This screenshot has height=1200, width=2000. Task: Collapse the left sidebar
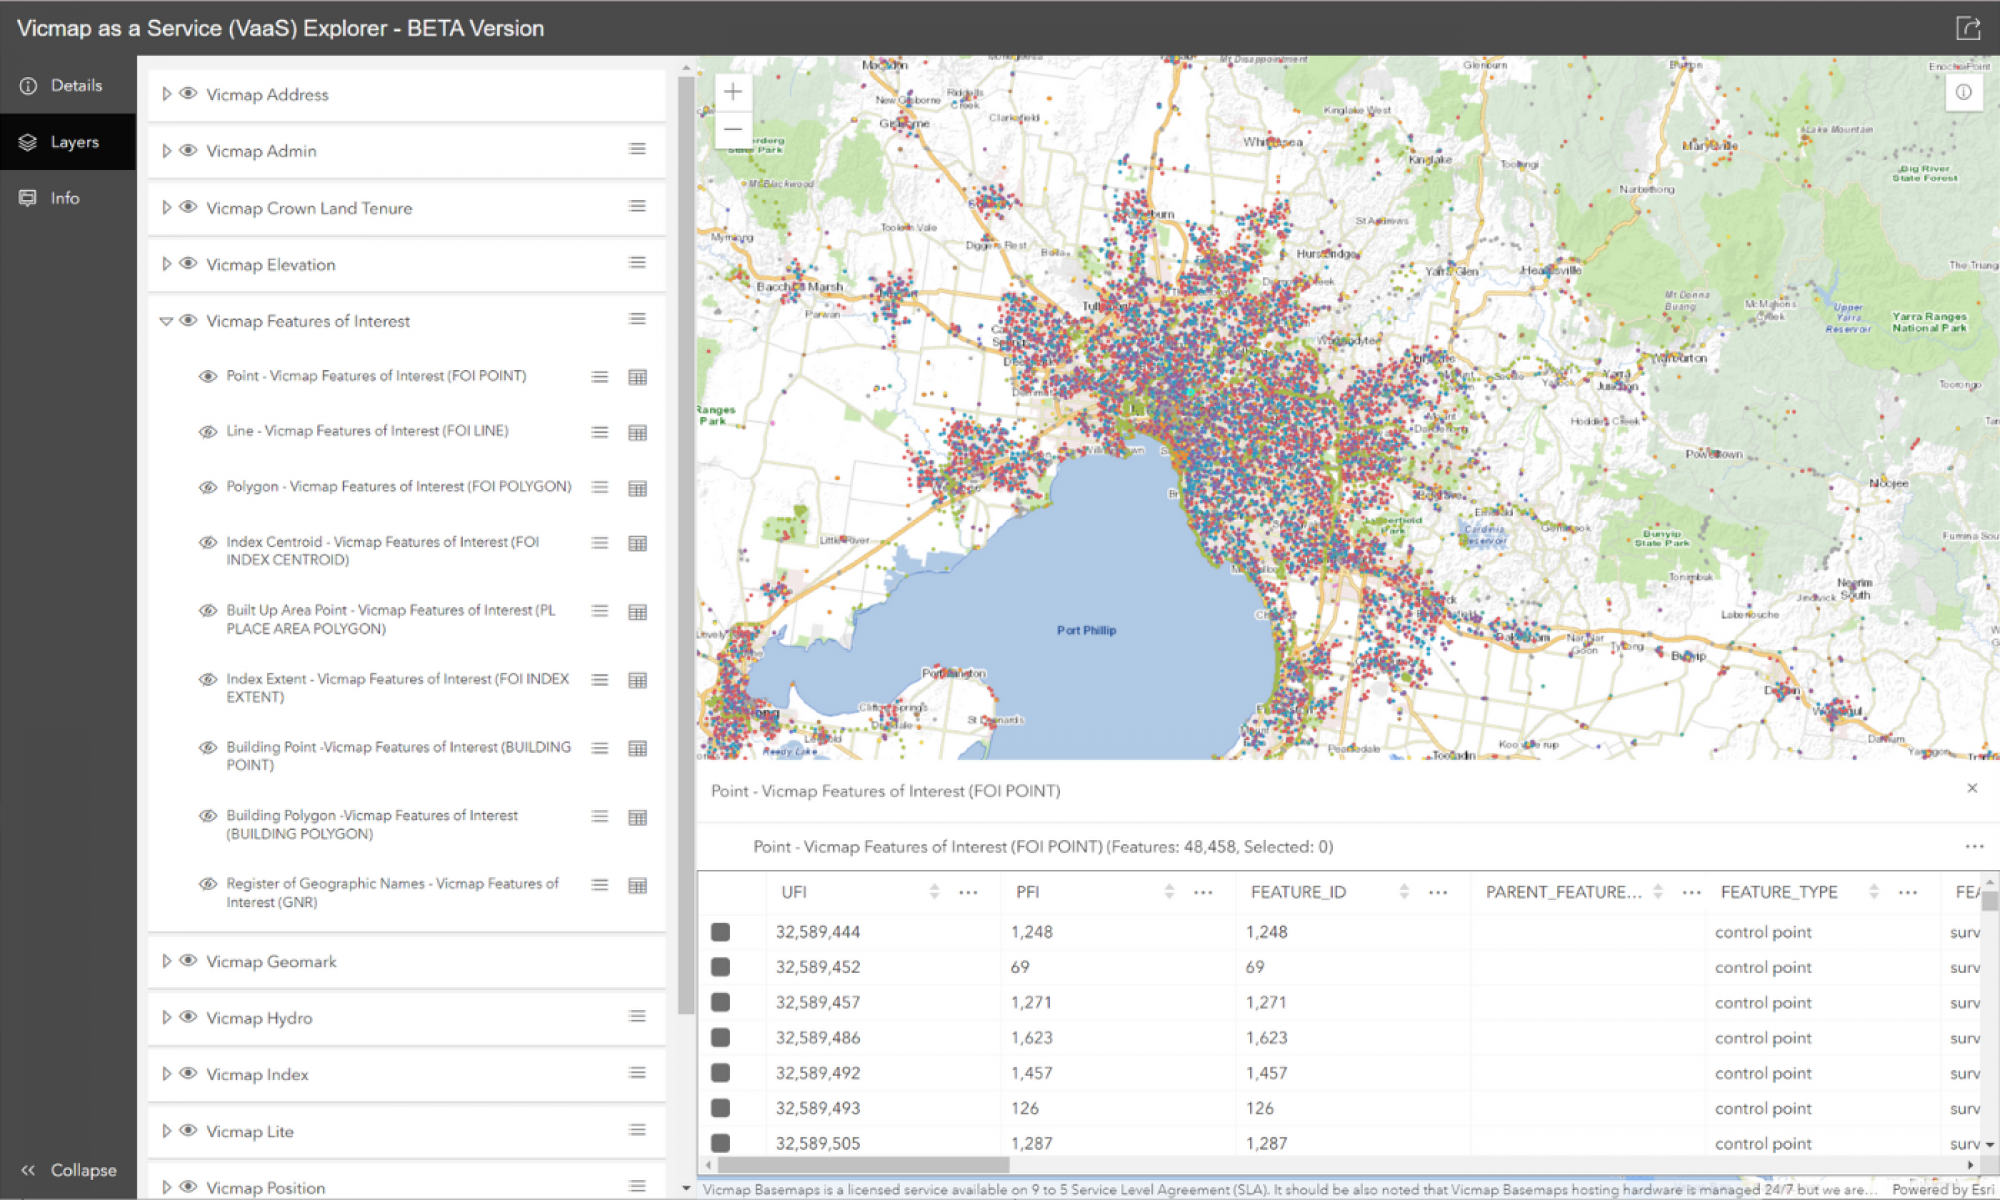coord(68,1170)
